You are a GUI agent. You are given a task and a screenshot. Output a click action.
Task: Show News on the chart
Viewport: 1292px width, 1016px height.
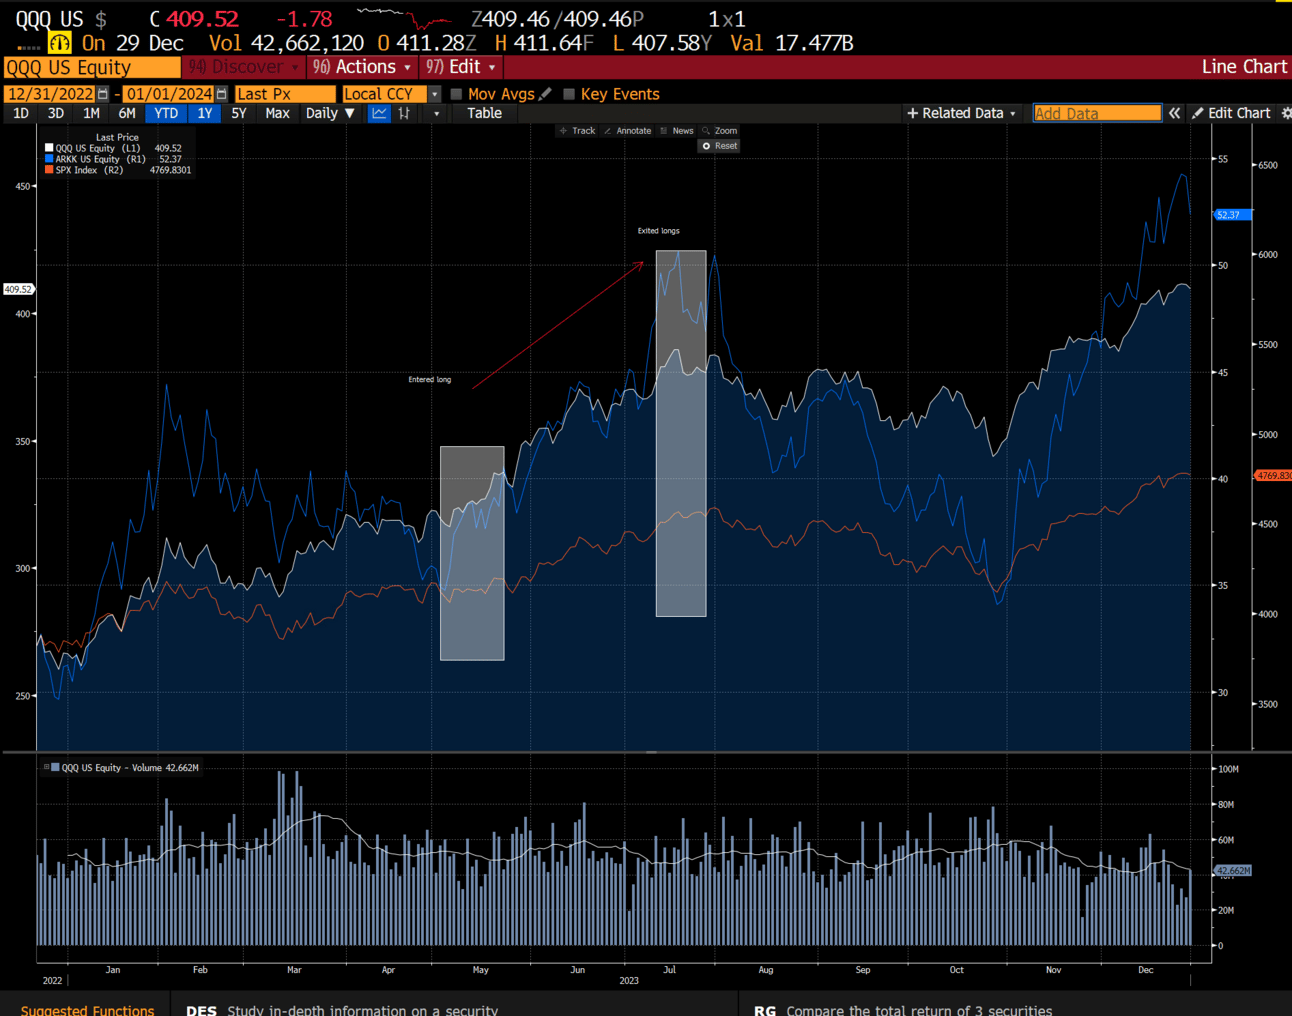tap(677, 131)
